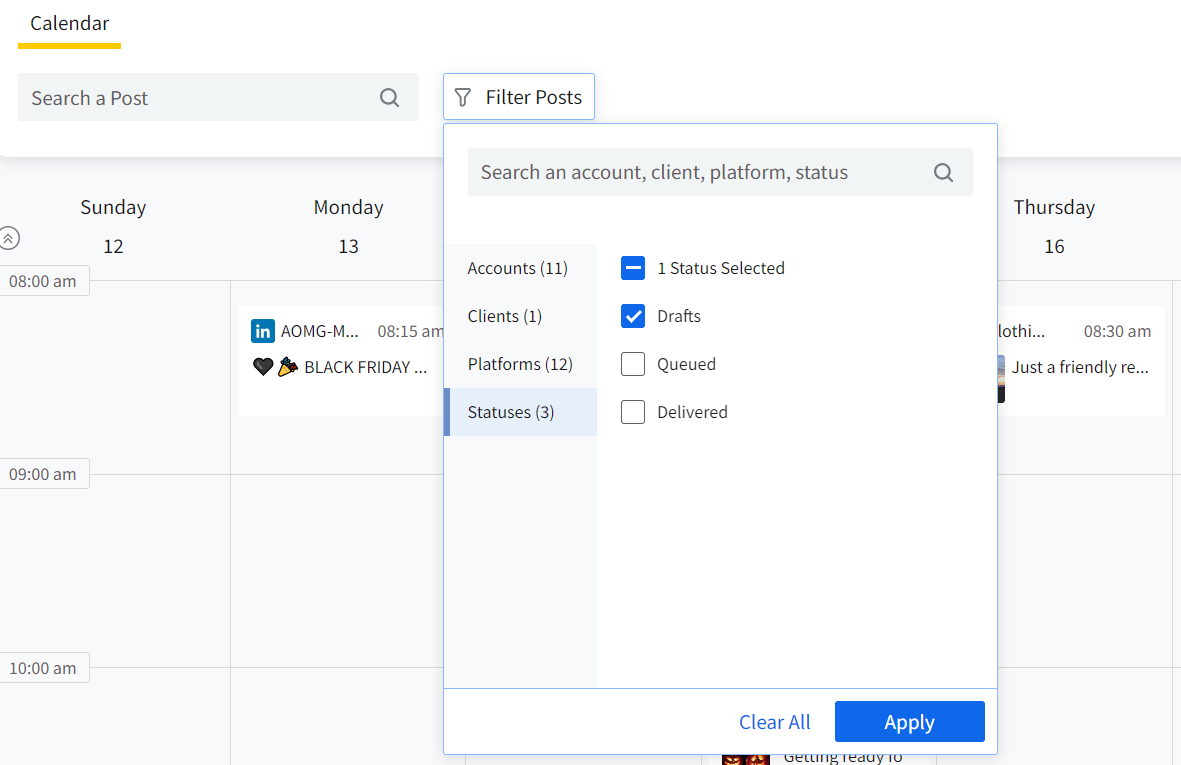Enable the Queued status checkbox
The image size is (1181, 765).
[x=633, y=364]
